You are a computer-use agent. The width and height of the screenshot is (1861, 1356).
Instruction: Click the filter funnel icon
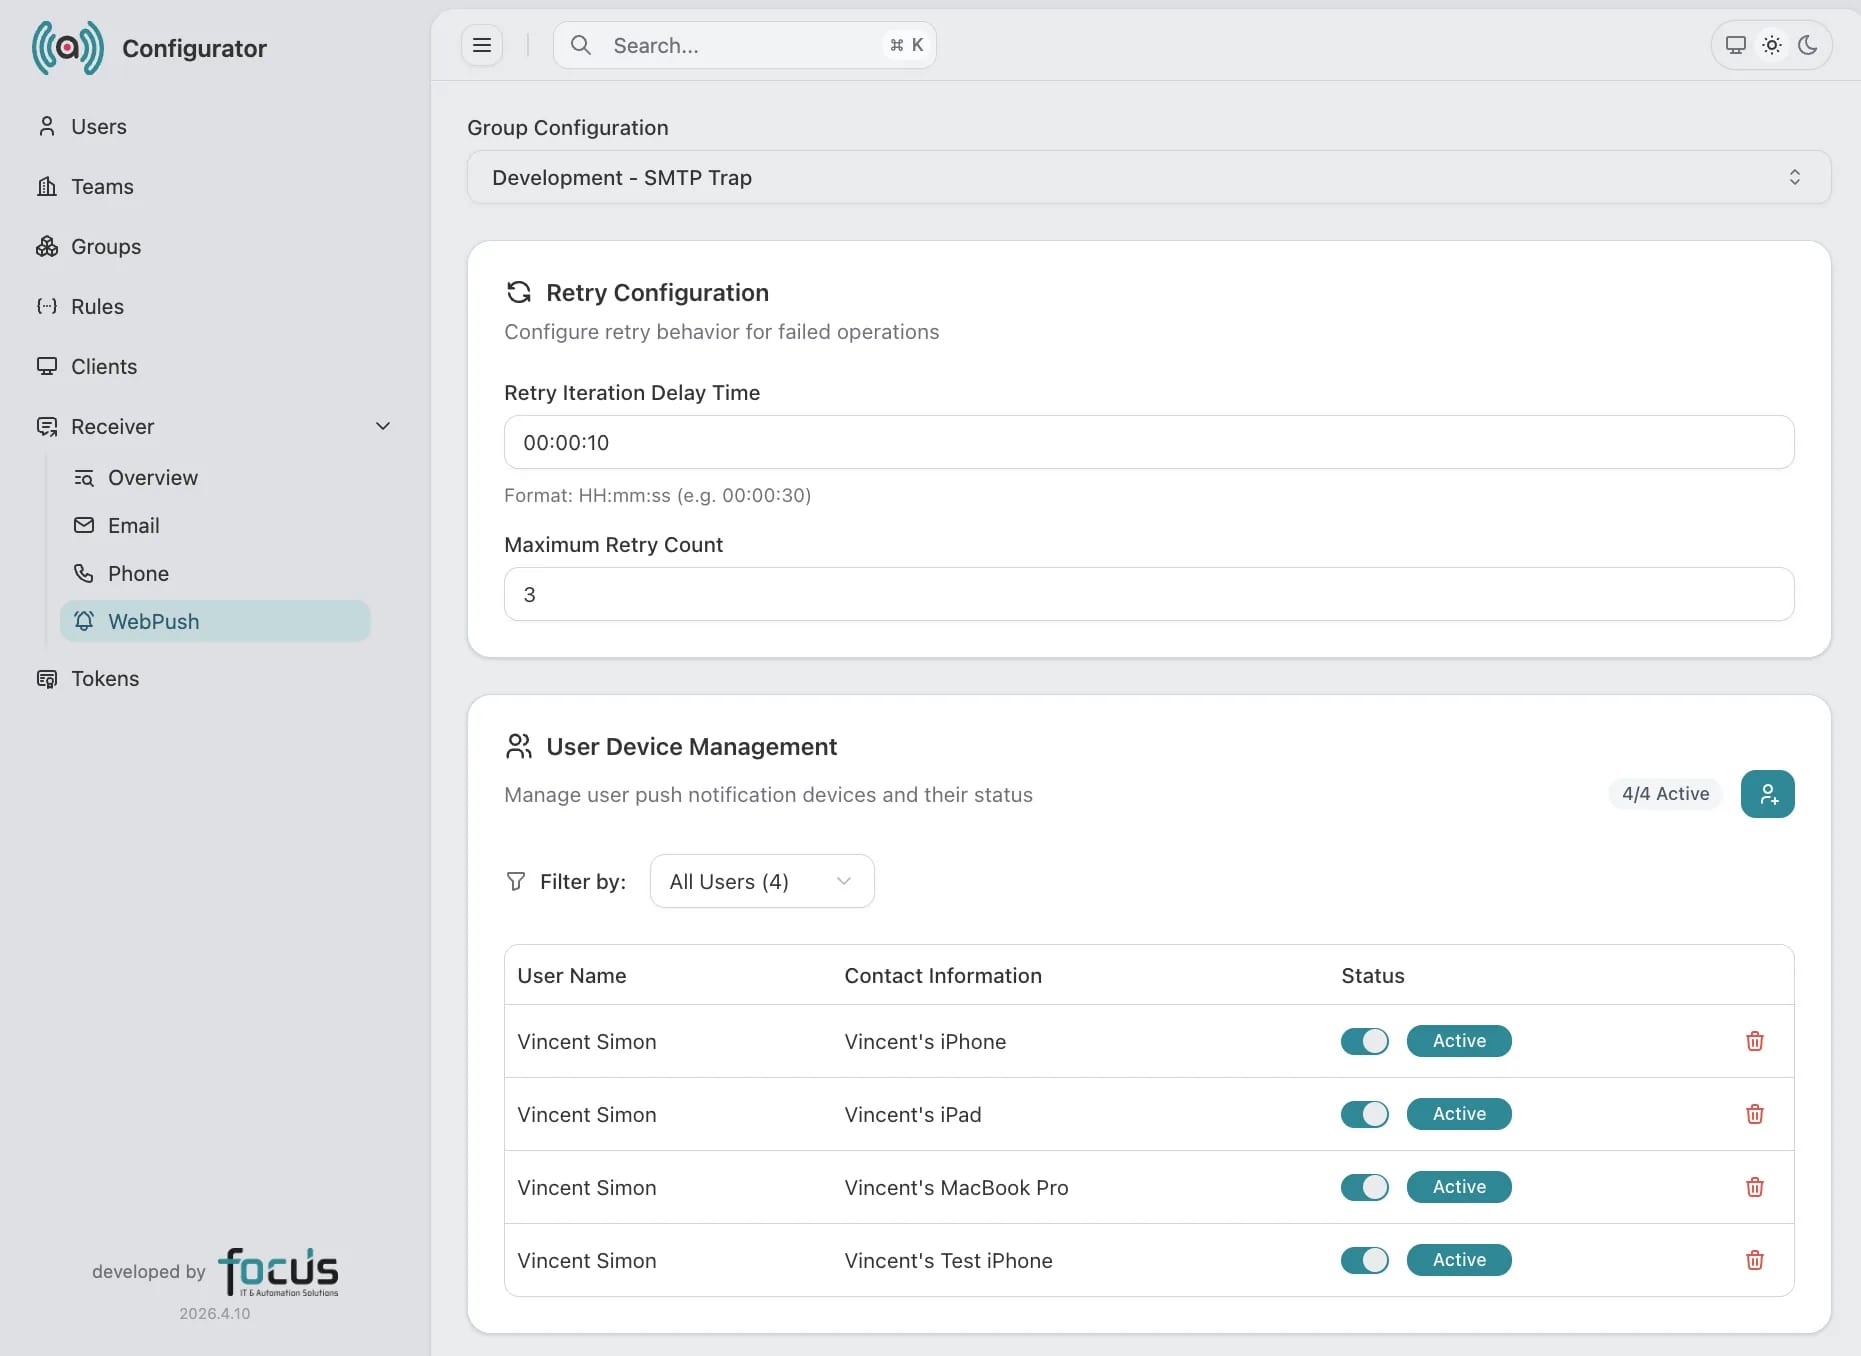pyautogui.click(x=516, y=881)
